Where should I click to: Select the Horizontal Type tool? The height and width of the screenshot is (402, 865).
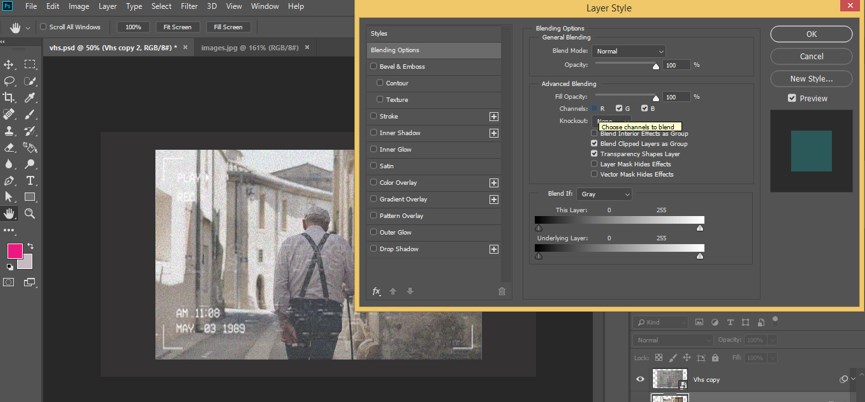[x=31, y=180]
